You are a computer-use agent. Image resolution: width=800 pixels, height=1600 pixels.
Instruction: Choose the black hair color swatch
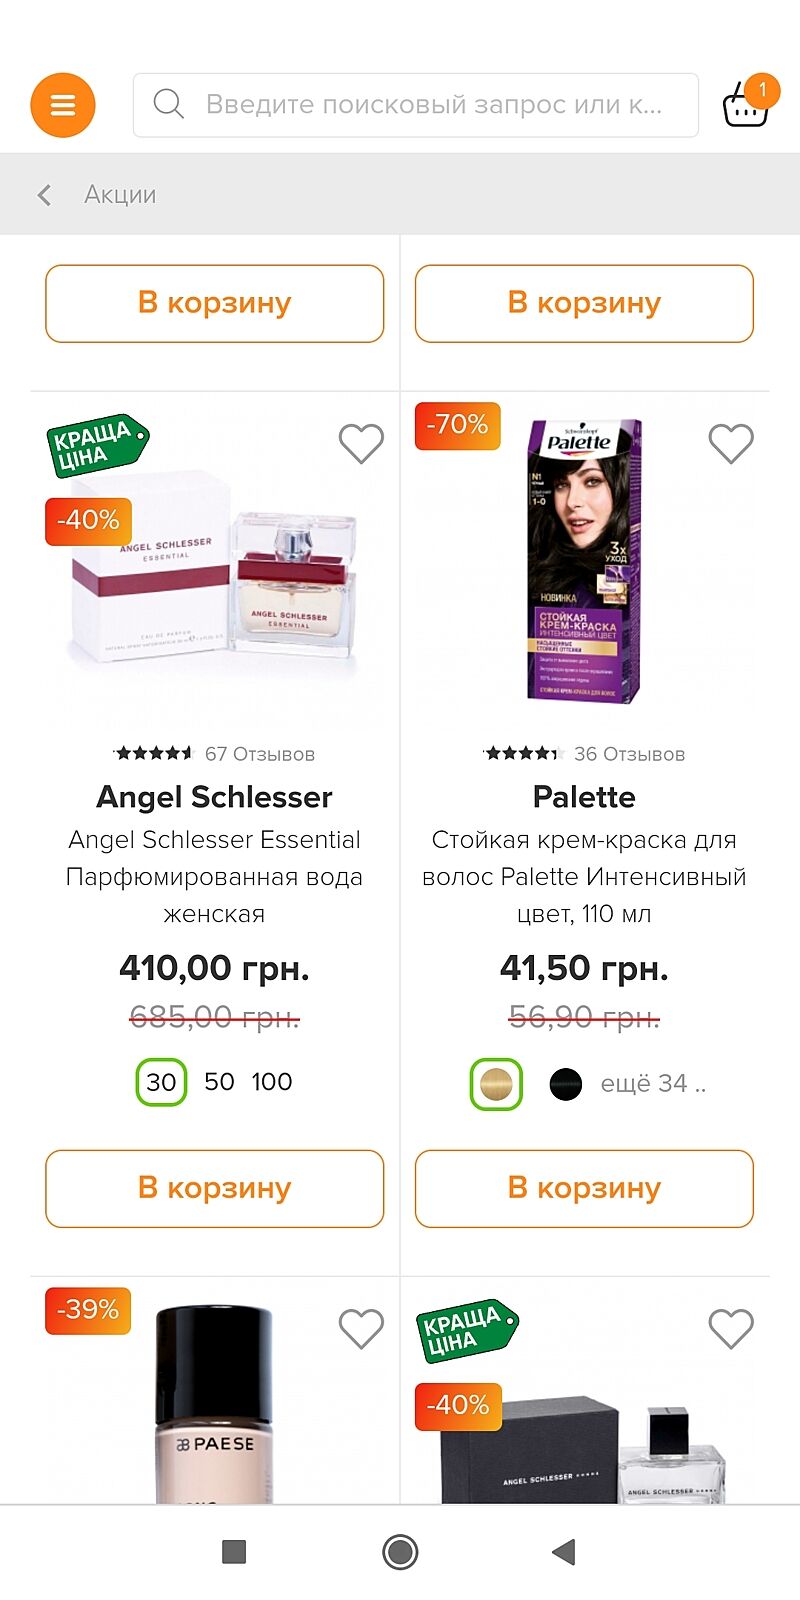(565, 1084)
